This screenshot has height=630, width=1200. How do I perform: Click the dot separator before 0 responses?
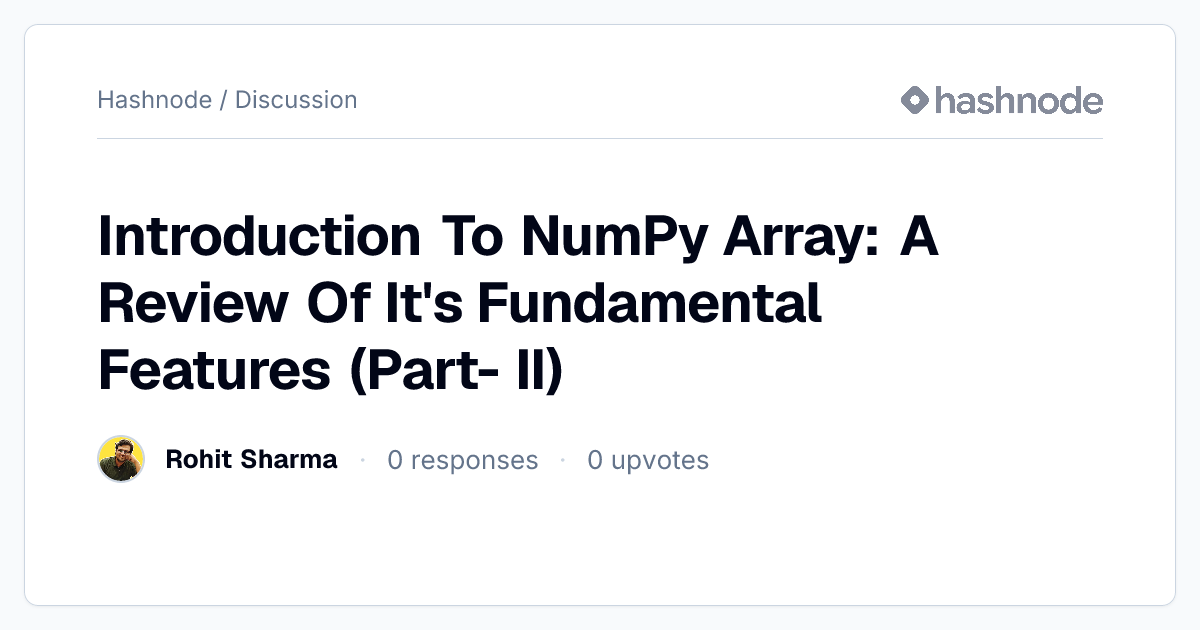pos(362,460)
